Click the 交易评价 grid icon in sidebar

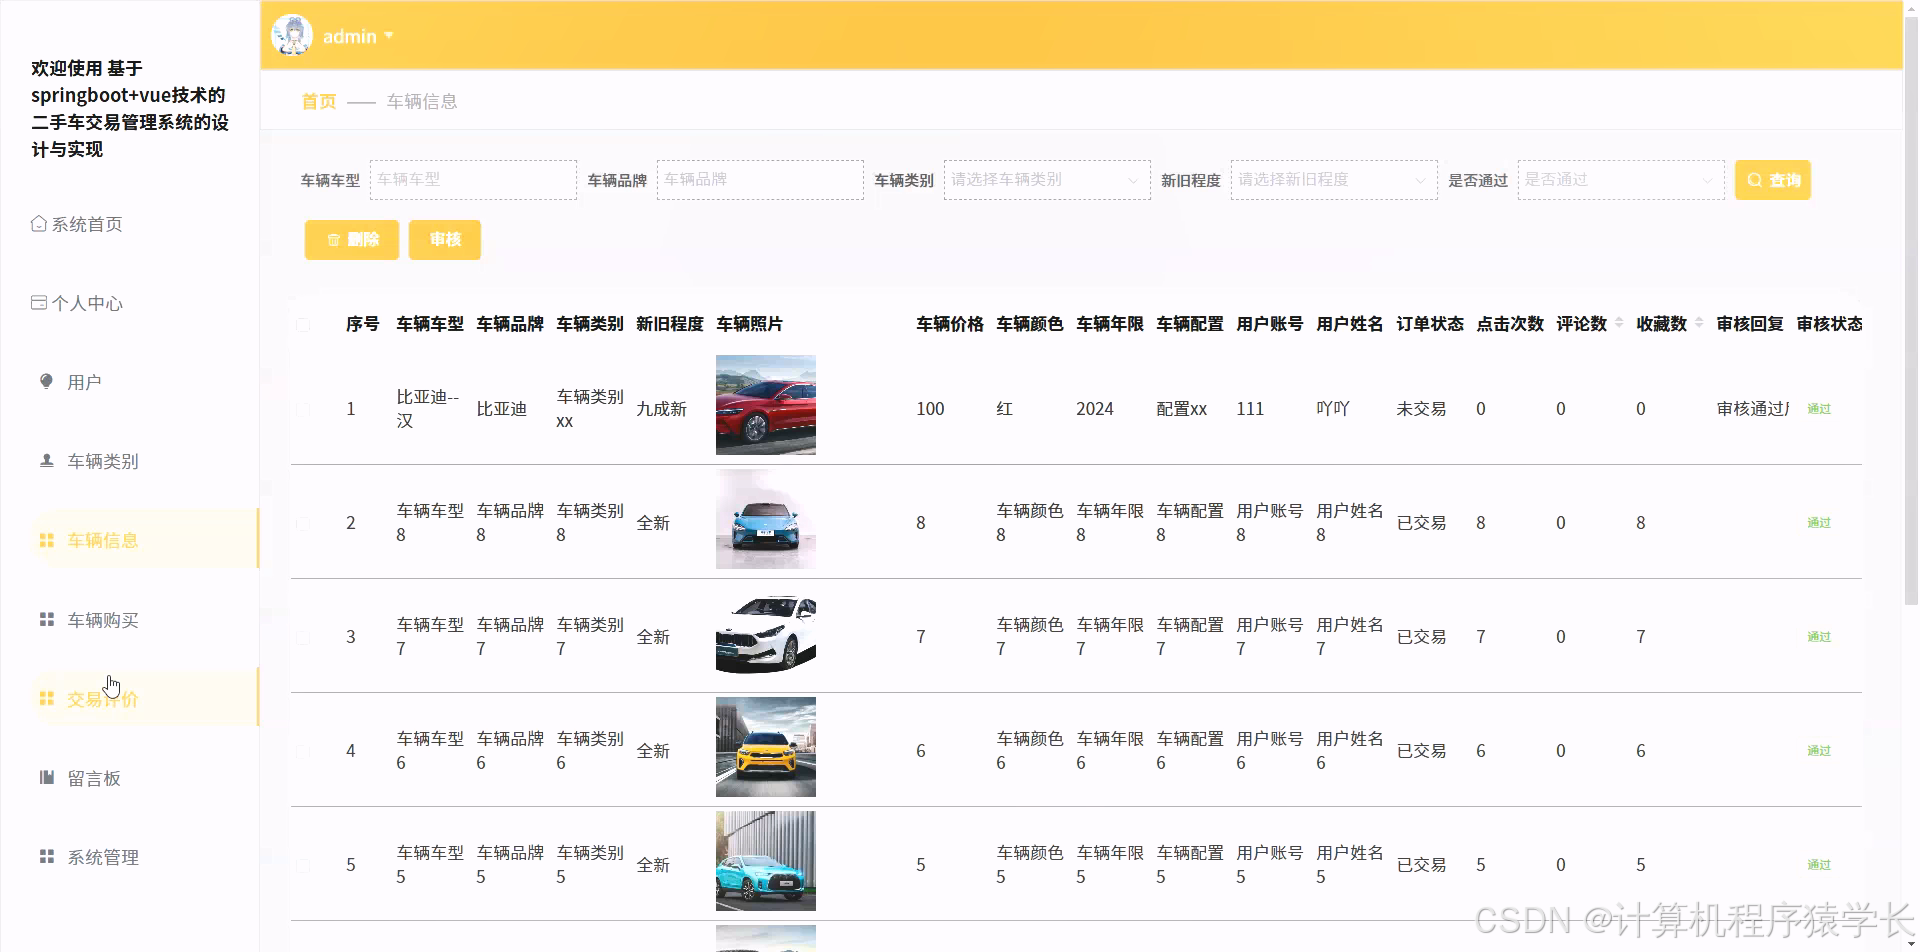[46, 698]
